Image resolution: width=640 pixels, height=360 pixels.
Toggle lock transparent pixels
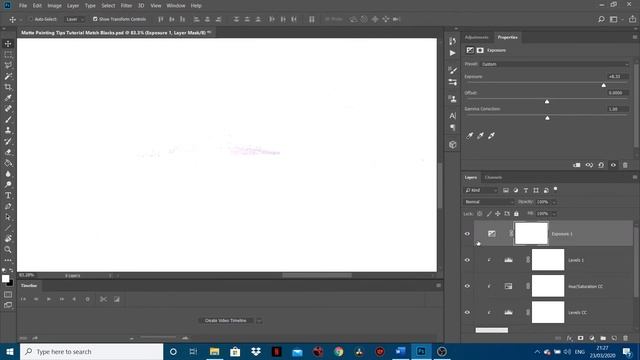pos(480,213)
